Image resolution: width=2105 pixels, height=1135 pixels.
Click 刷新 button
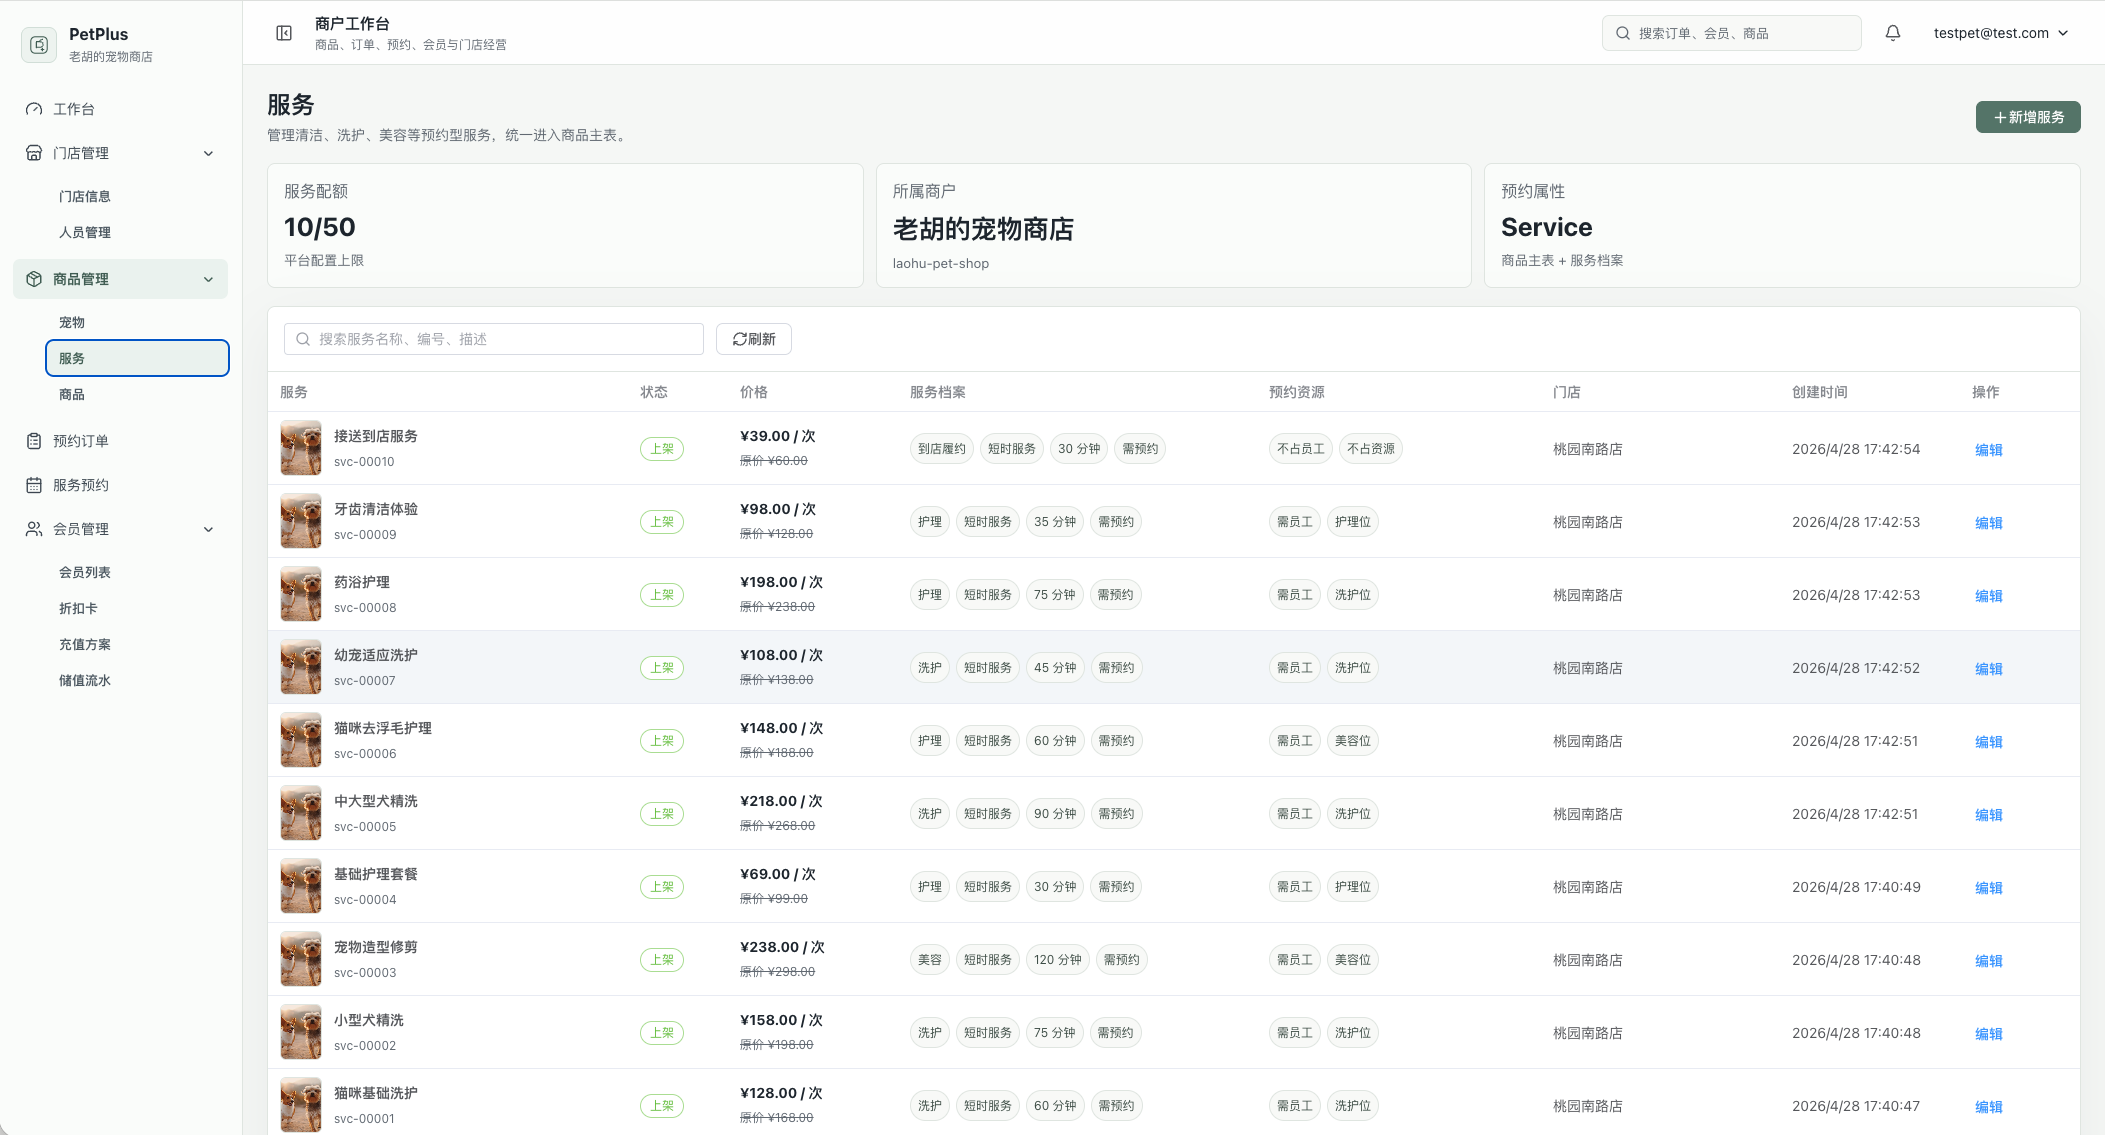[x=754, y=339]
